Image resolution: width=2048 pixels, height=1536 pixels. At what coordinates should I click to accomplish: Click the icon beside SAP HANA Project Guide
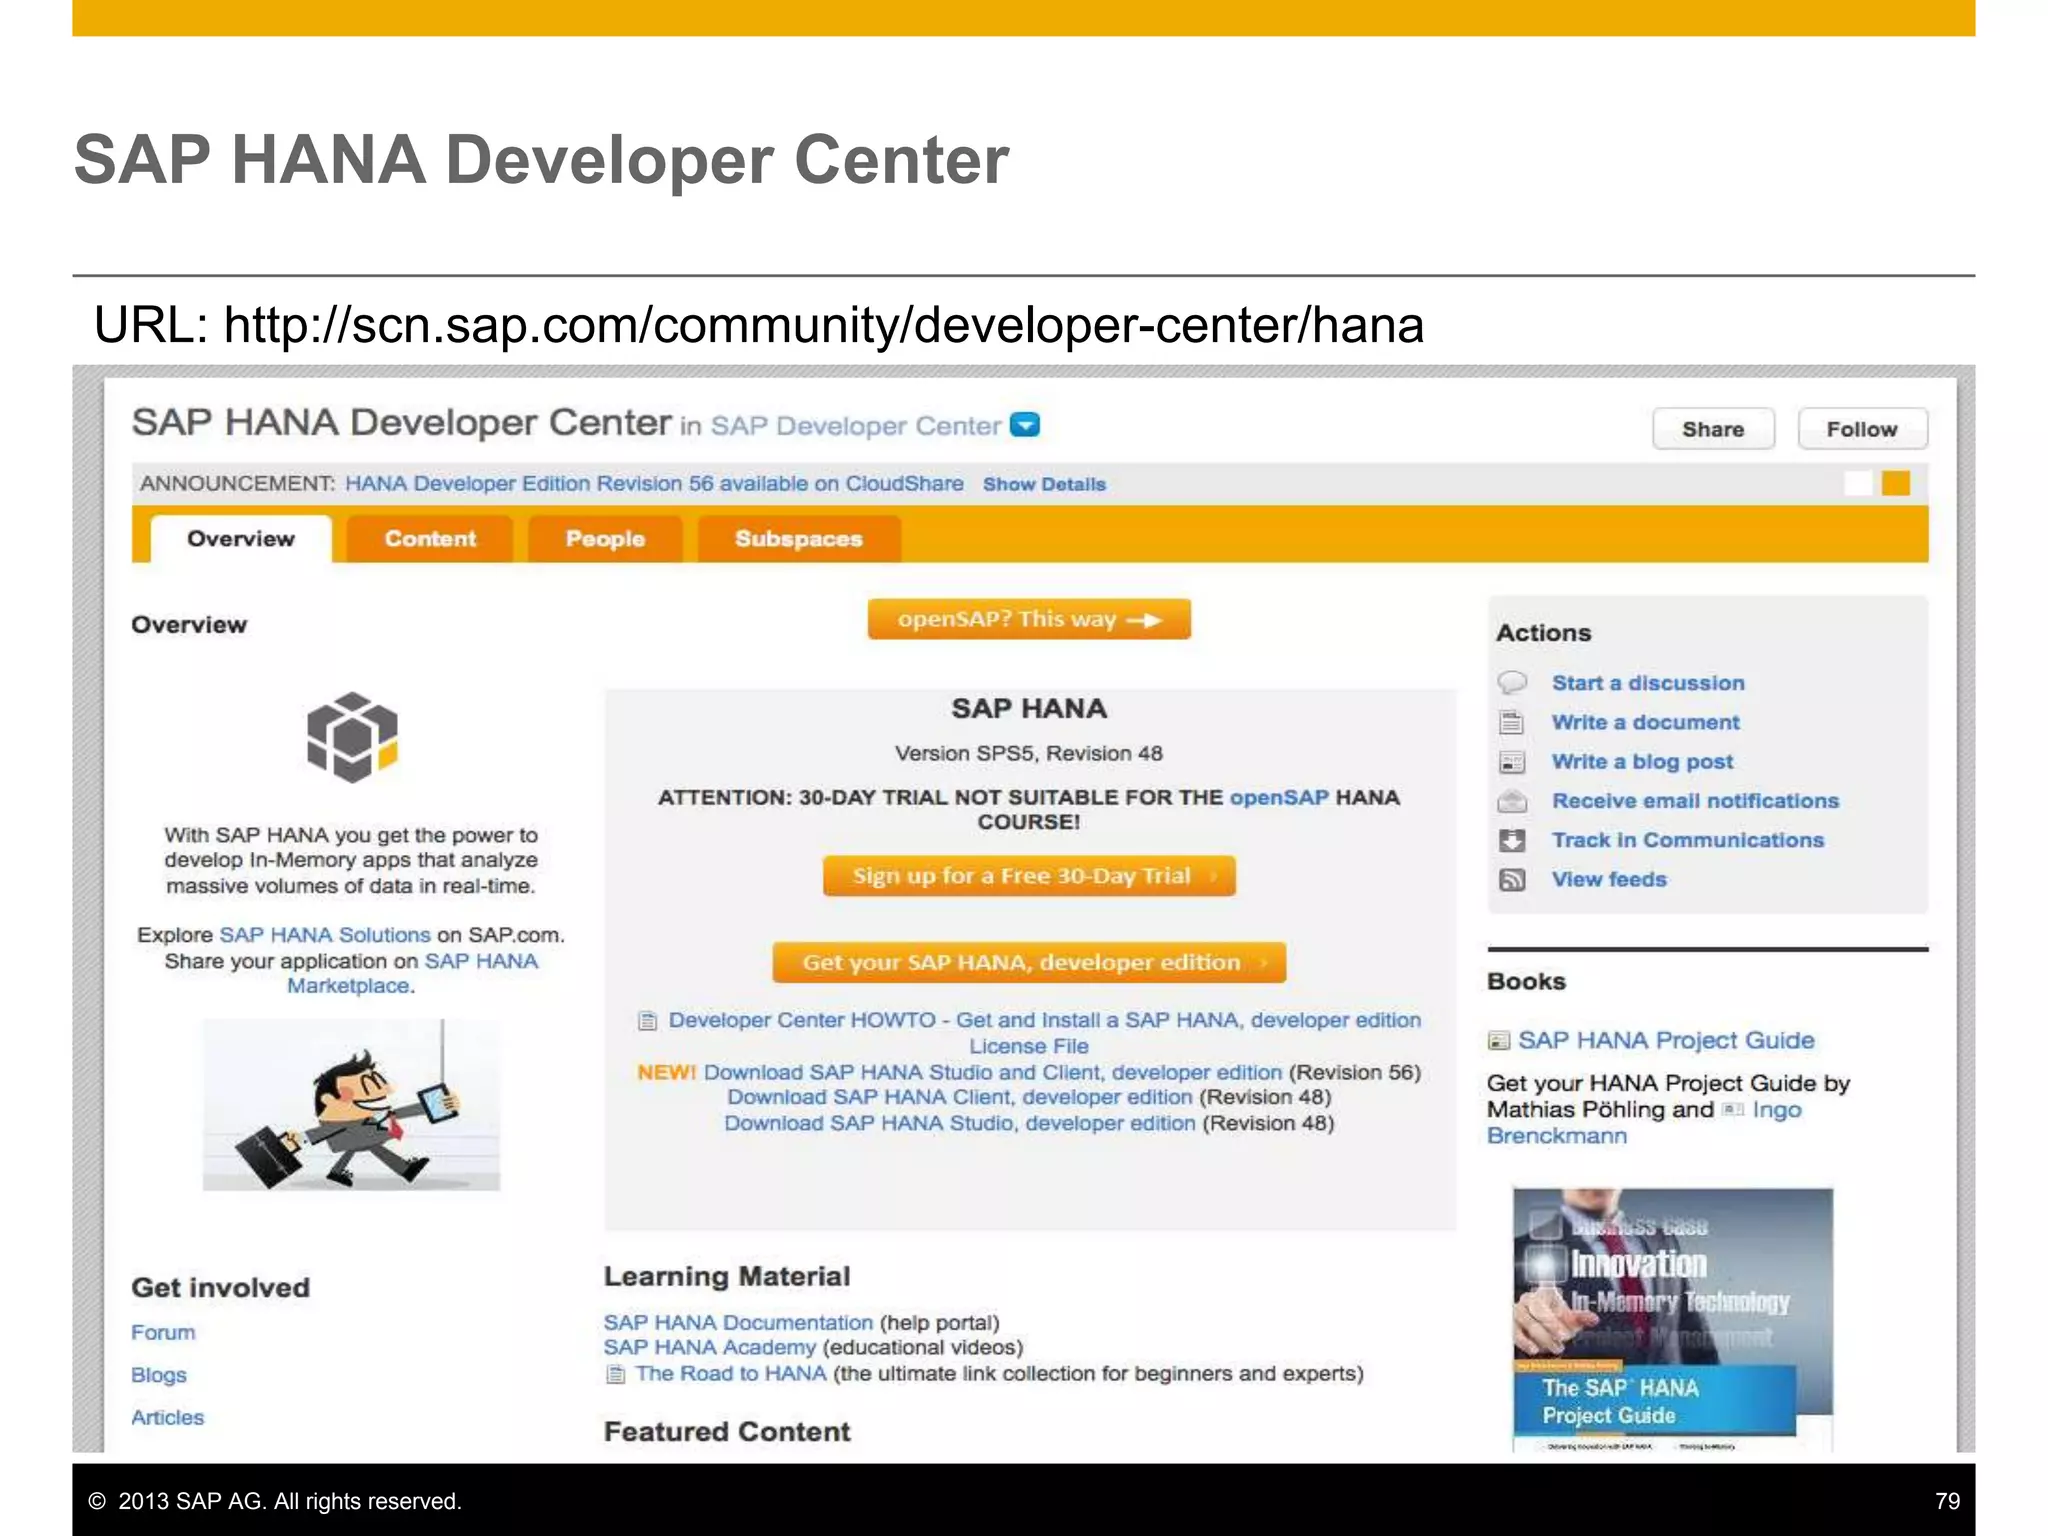coord(1498,1041)
